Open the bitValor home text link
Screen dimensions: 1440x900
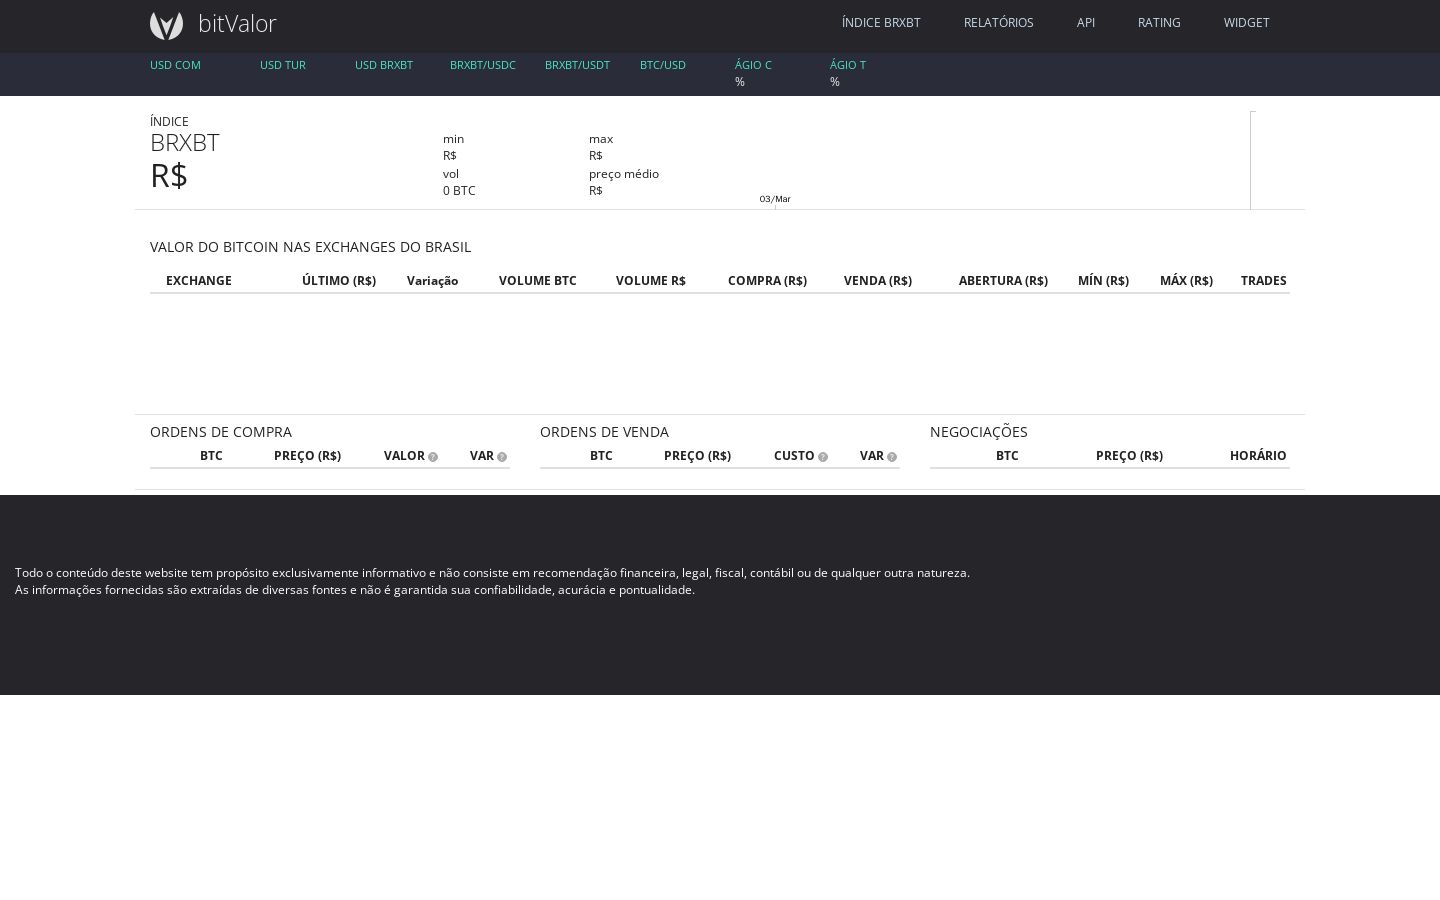click(237, 23)
